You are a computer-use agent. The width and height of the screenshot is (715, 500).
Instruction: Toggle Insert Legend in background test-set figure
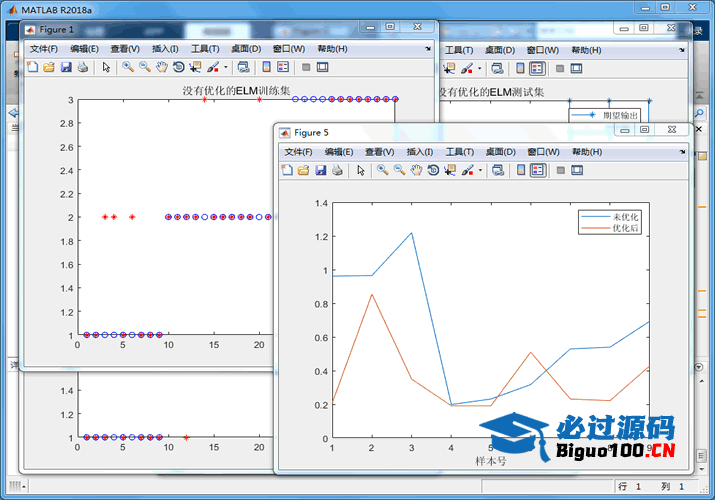pos(537,68)
